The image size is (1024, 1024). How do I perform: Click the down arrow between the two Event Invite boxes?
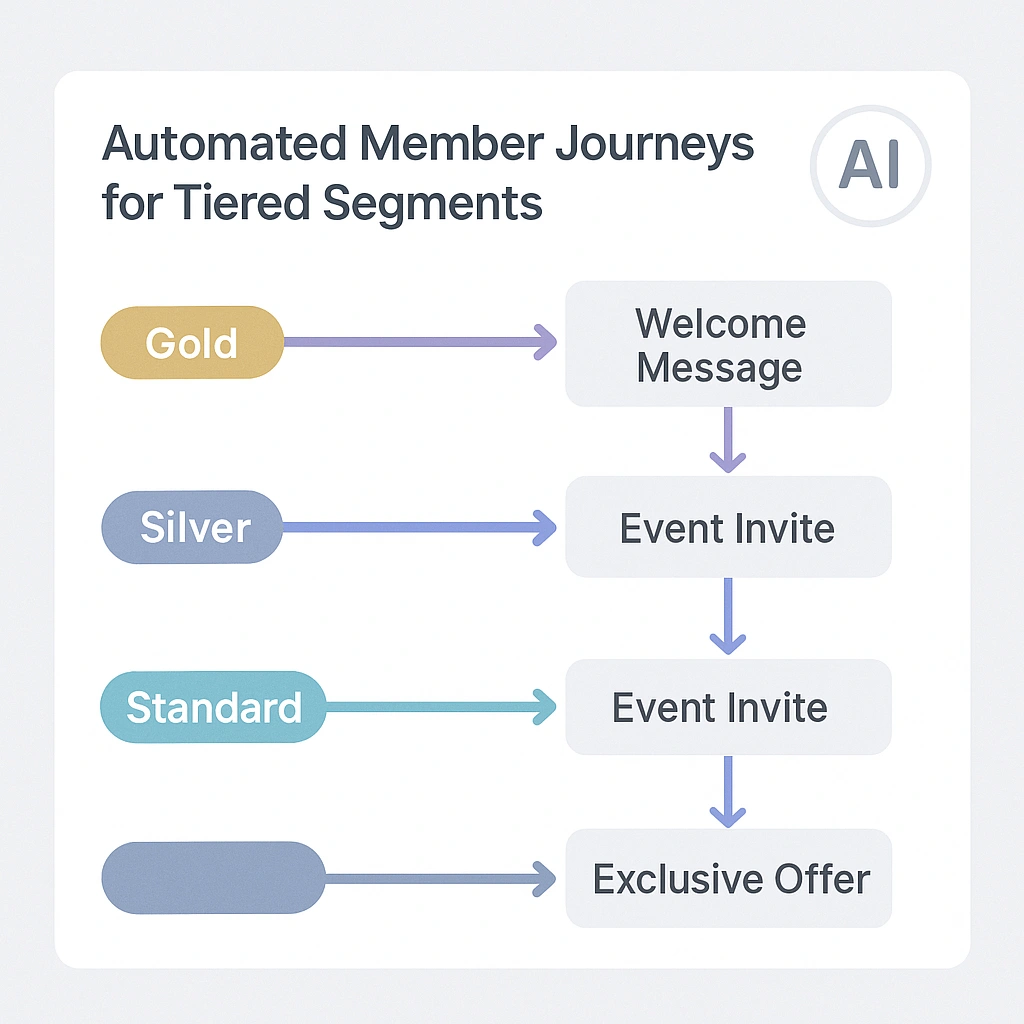tap(727, 616)
